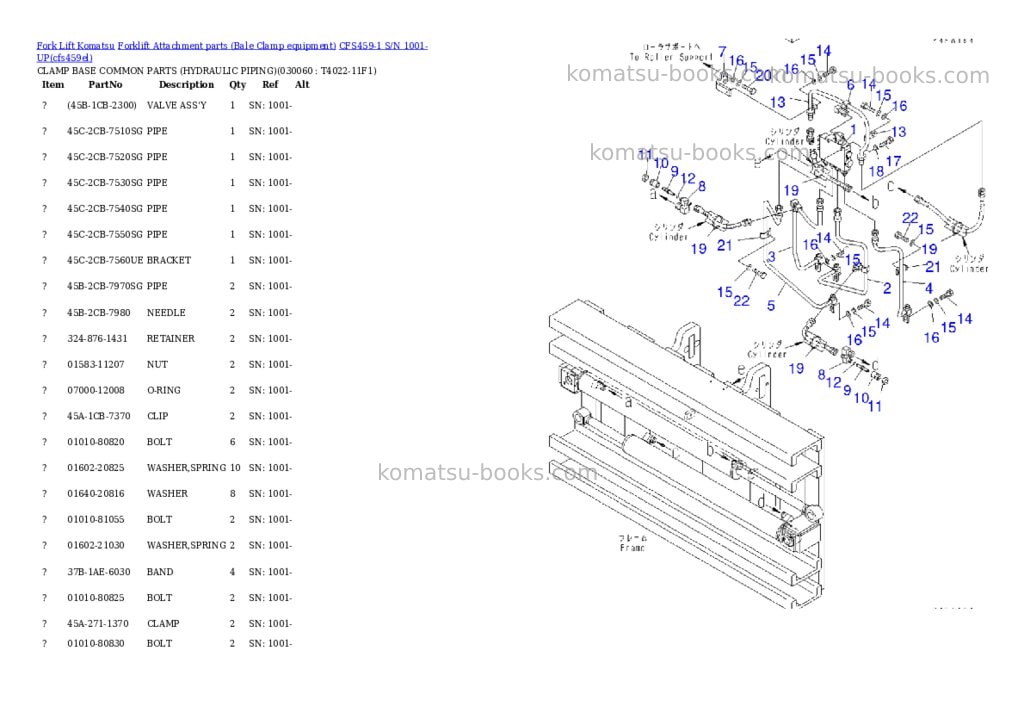Select part number 45C-2CB-7550SG
1024x725 pixels.
[104, 234]
